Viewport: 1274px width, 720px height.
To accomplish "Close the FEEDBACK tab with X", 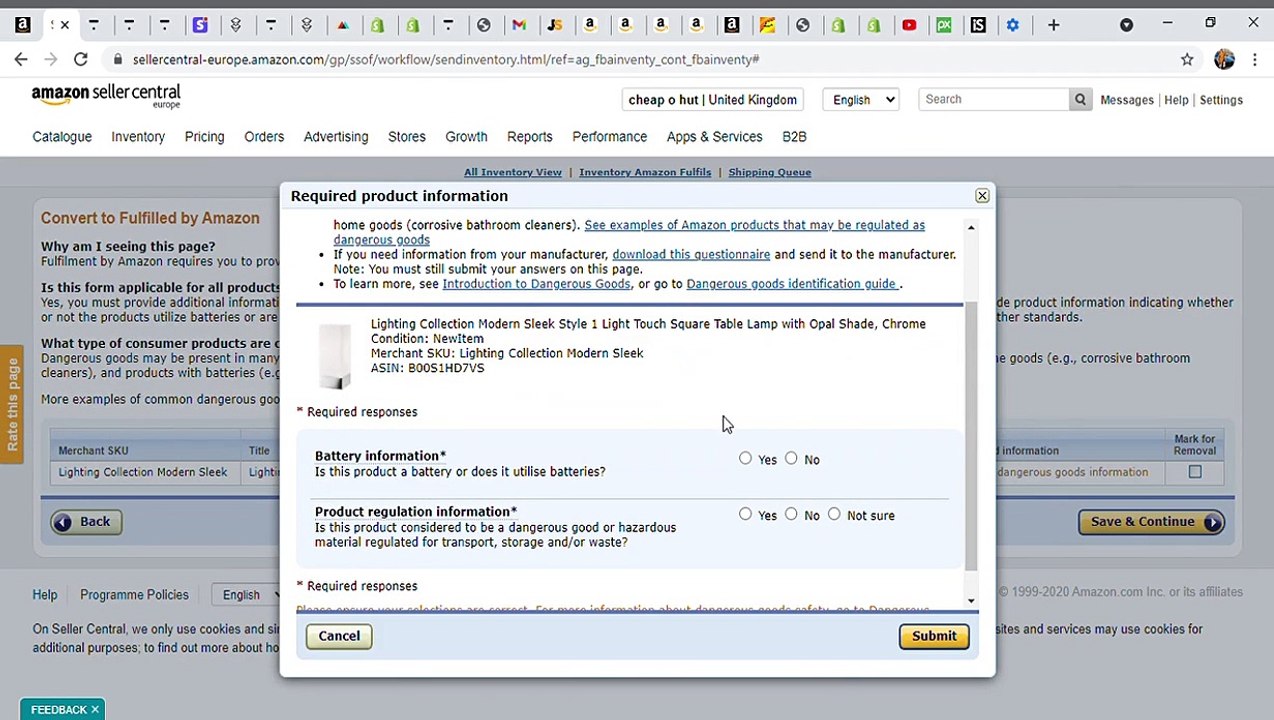I will point(95,710).
